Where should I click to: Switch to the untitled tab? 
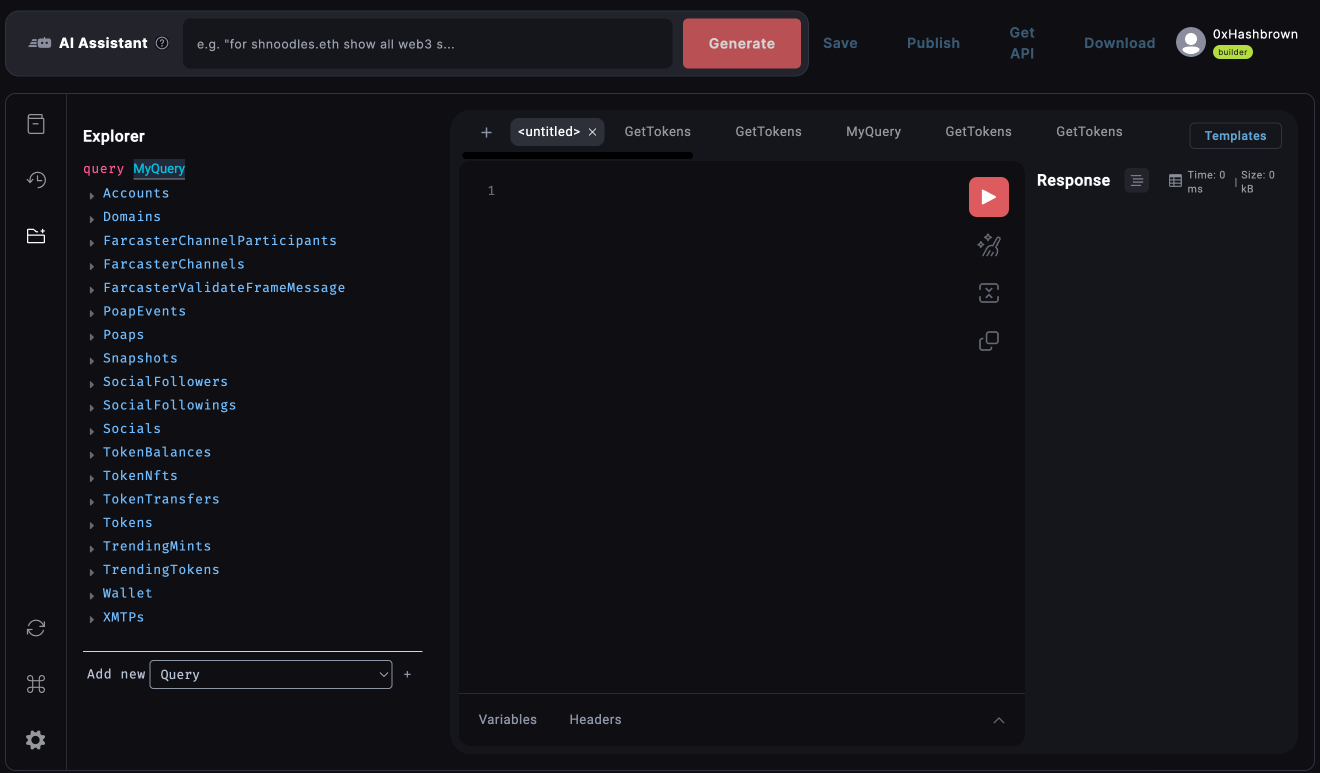pyautogui.click(x=549, y=132)
